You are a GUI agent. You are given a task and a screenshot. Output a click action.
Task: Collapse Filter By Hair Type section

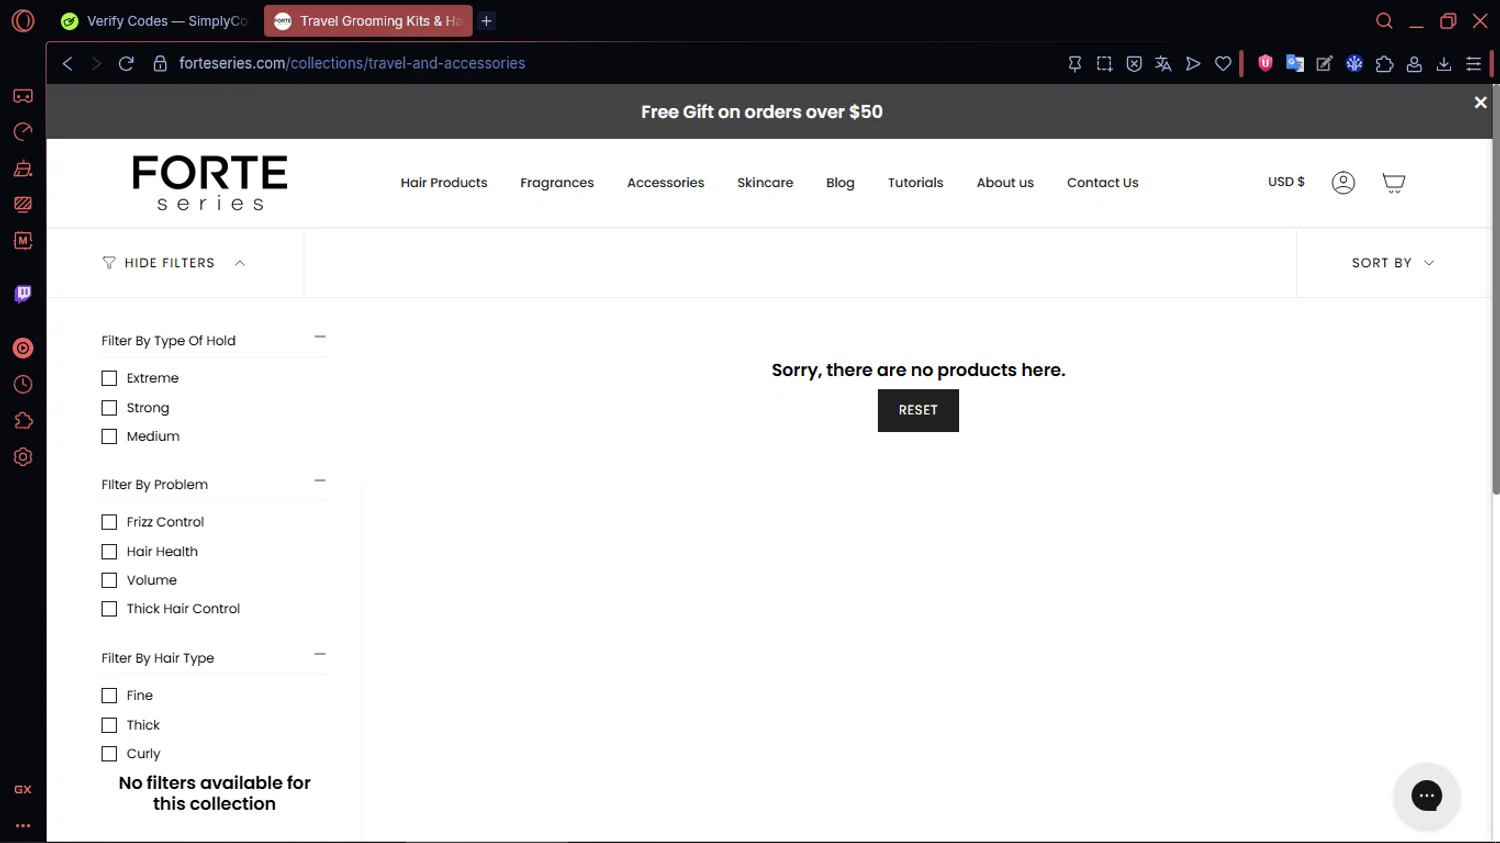320,655
